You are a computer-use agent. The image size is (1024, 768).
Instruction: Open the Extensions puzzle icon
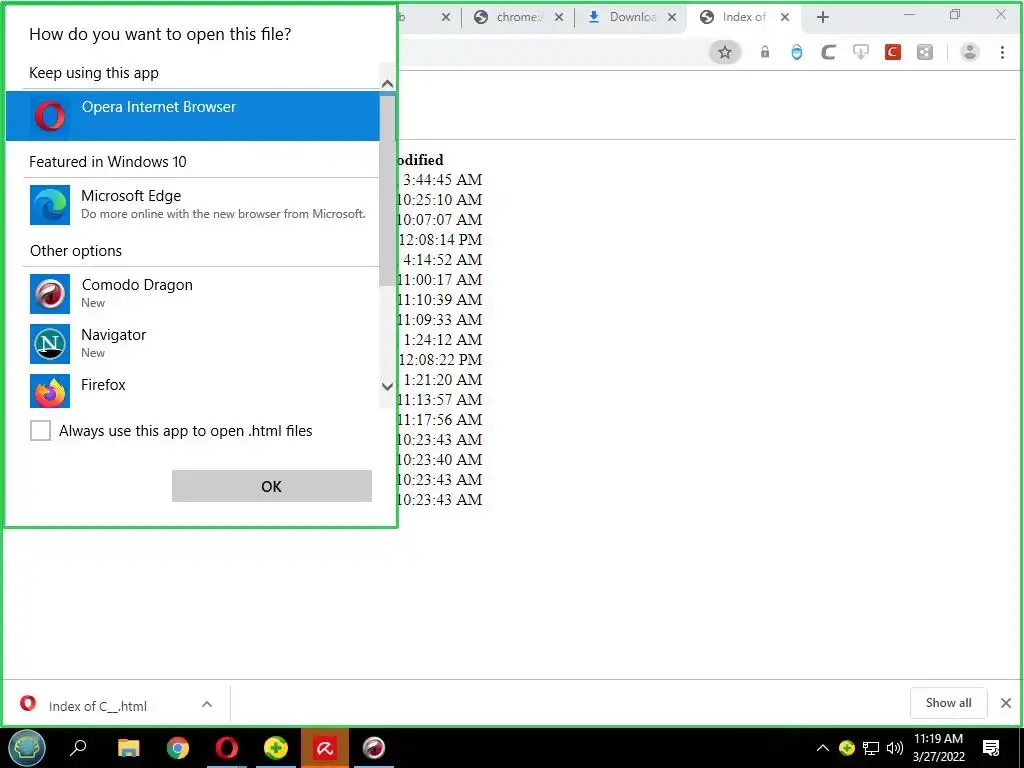(925, 52)
